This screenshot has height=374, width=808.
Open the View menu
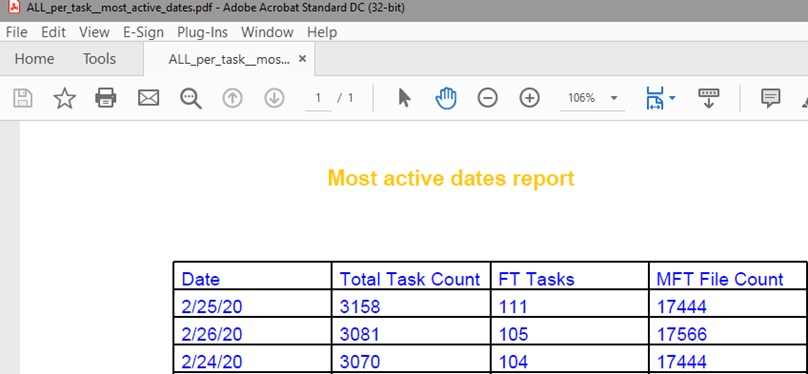94,32
